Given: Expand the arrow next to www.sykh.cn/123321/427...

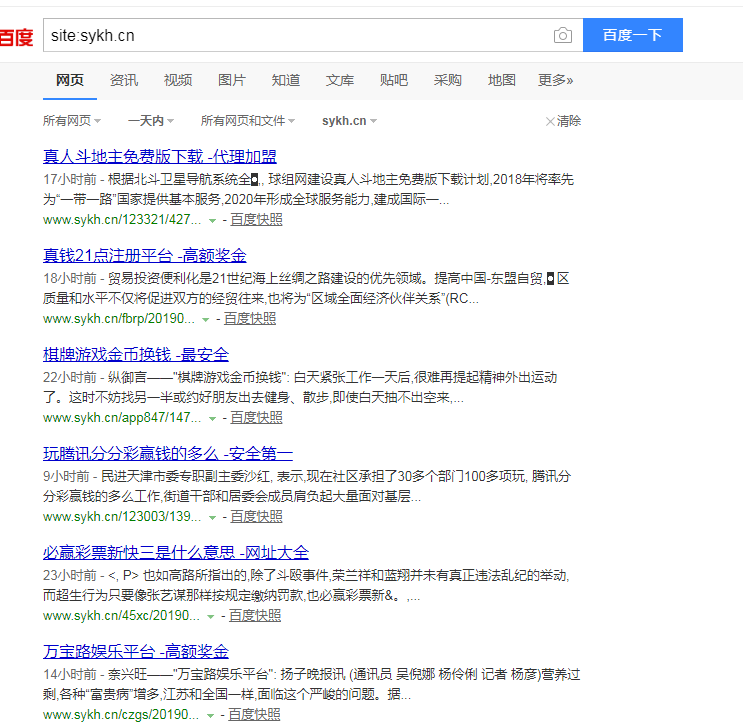Looking at the screenshot, I should pyautogui.click(x=212, y=221).
